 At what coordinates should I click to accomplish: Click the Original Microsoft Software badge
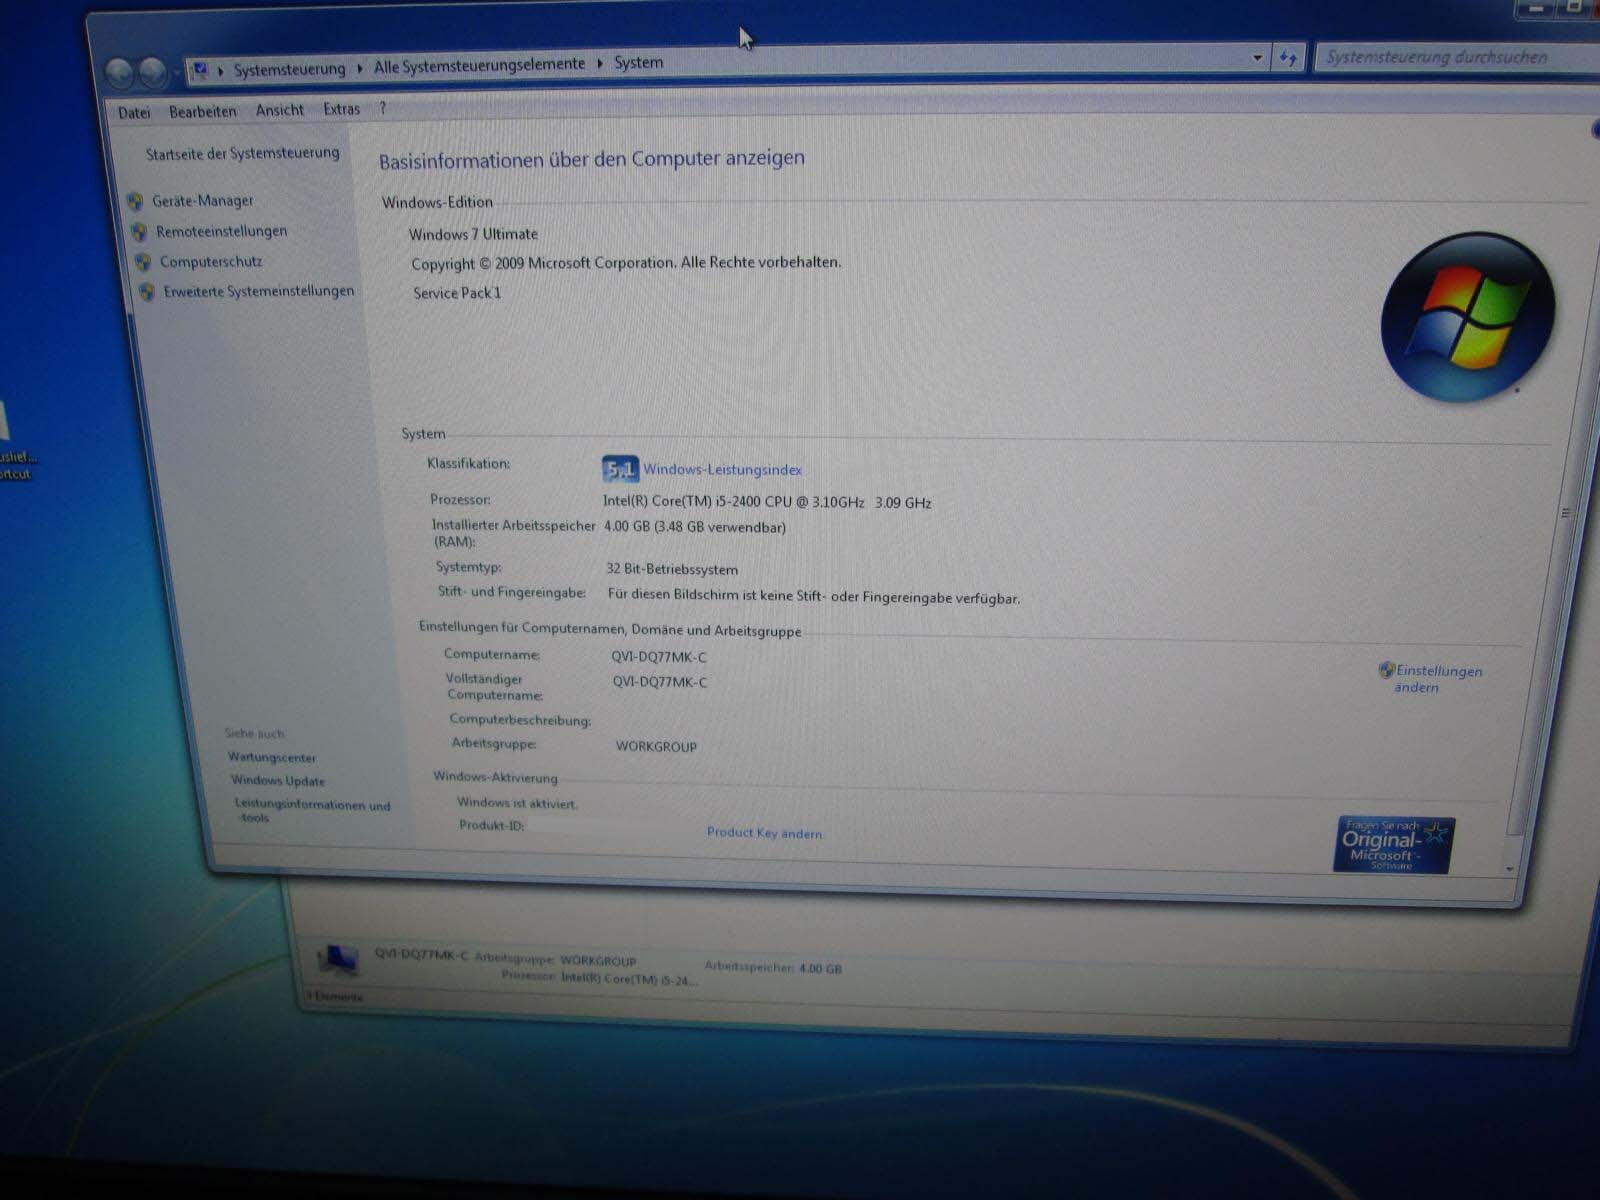(1394, 845)
